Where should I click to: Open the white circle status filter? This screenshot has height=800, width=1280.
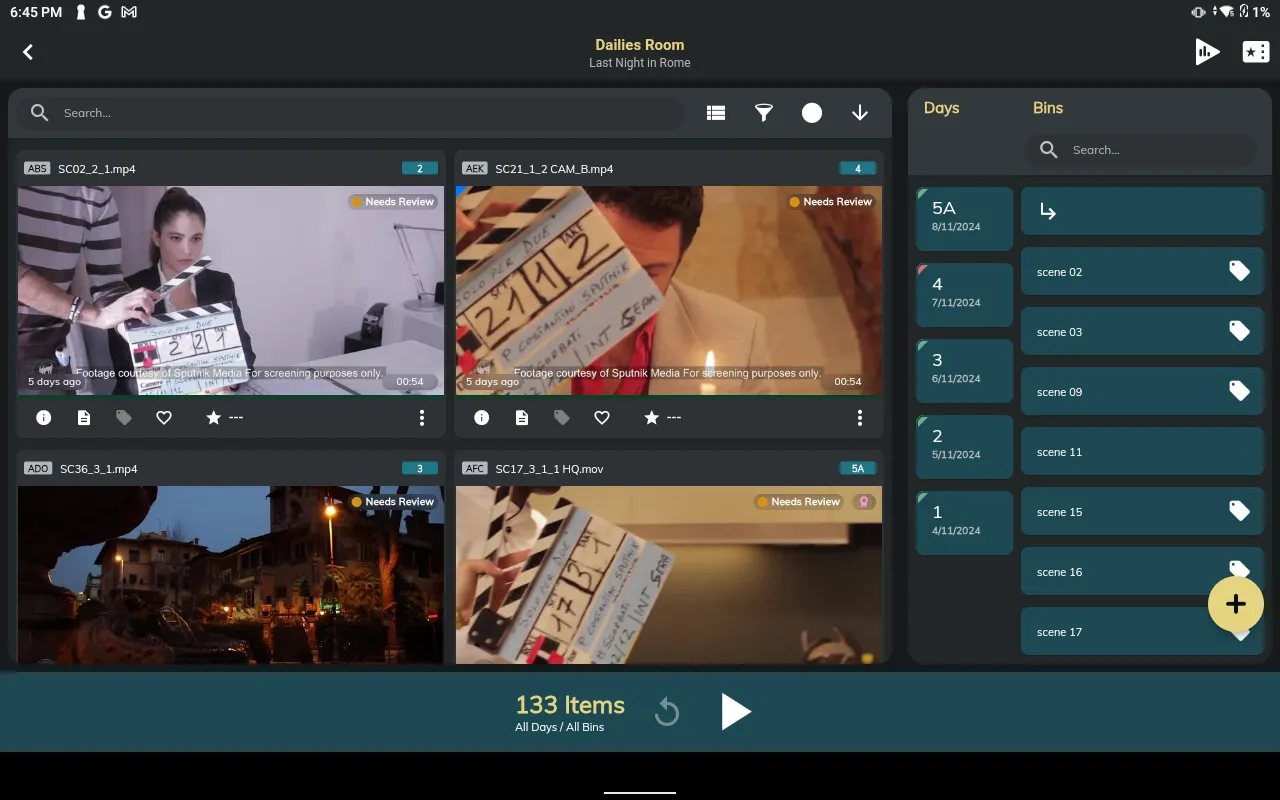pos(812,113)
